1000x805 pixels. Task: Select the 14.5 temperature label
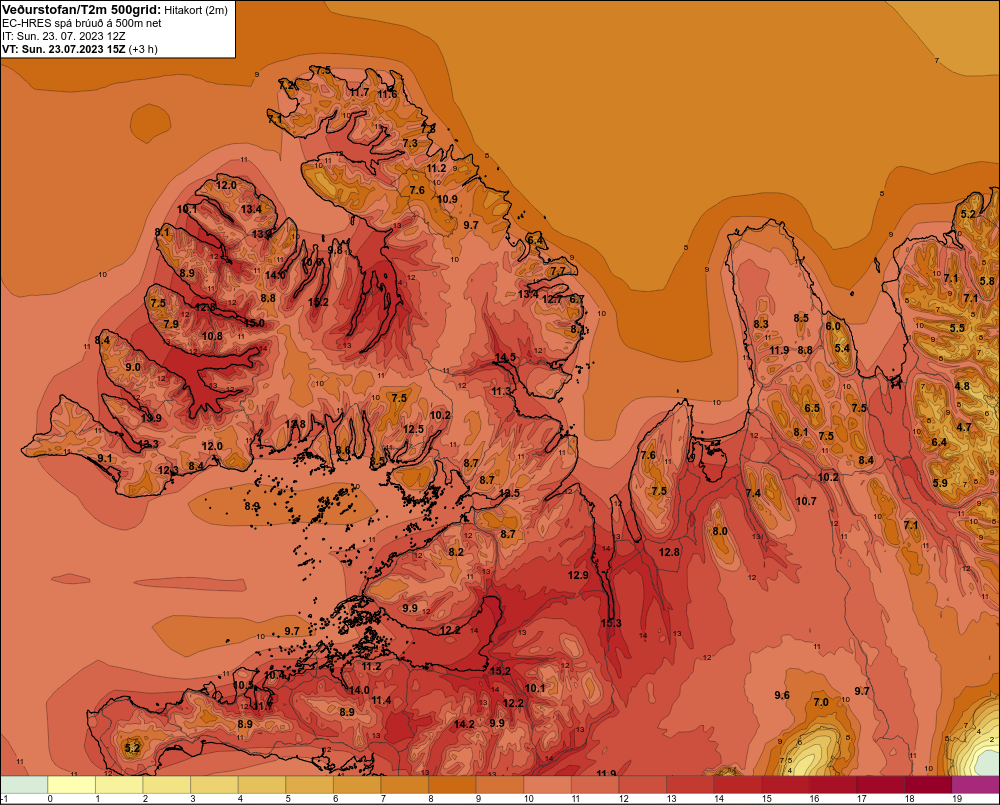click(x=505, y=357)
